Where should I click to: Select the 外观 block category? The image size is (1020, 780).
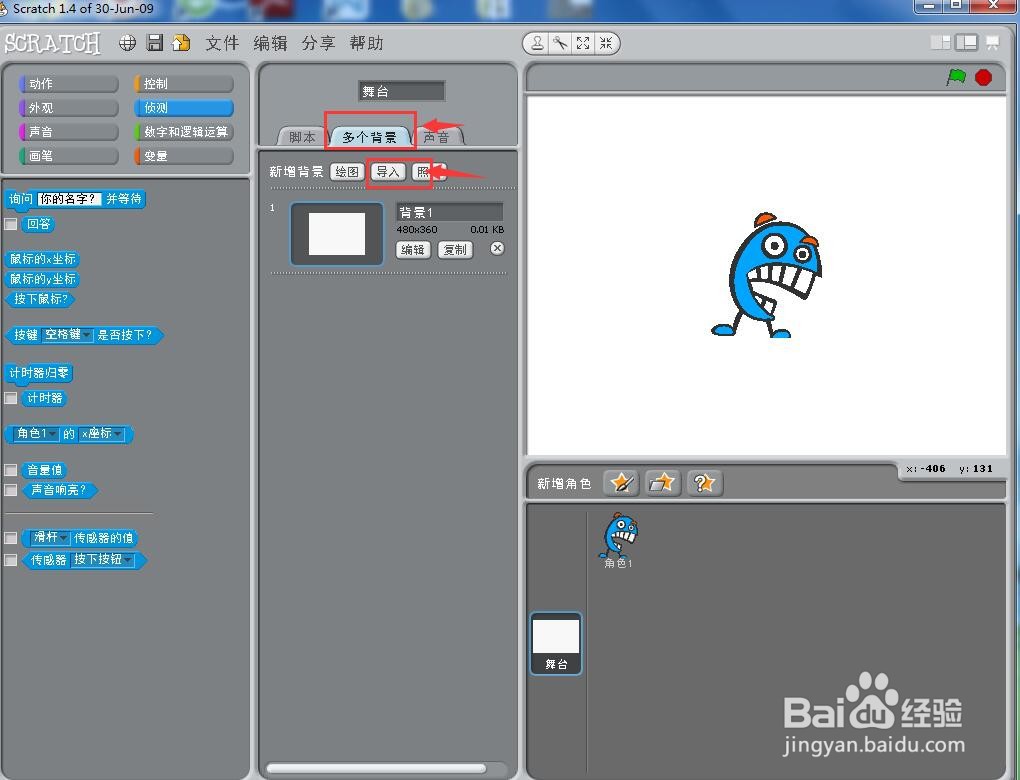click(68, 107)
